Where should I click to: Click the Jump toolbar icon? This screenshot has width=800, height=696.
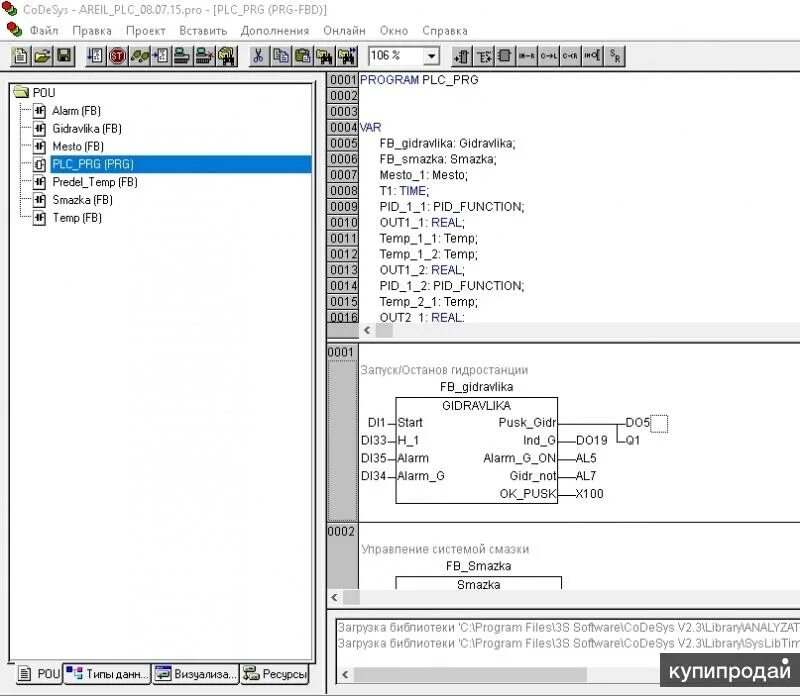[549, 56]
